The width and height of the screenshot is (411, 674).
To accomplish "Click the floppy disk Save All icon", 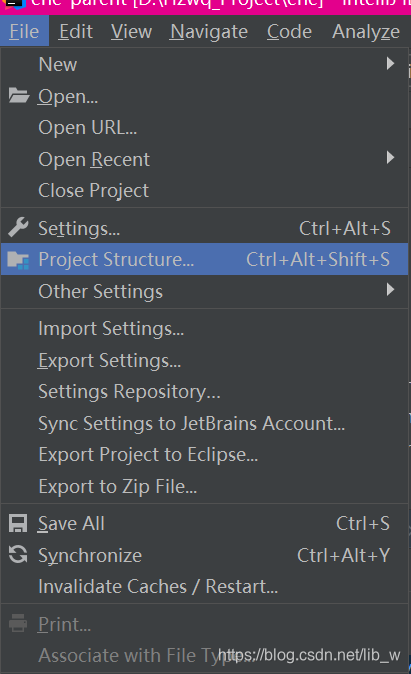I will pos(18,523).
